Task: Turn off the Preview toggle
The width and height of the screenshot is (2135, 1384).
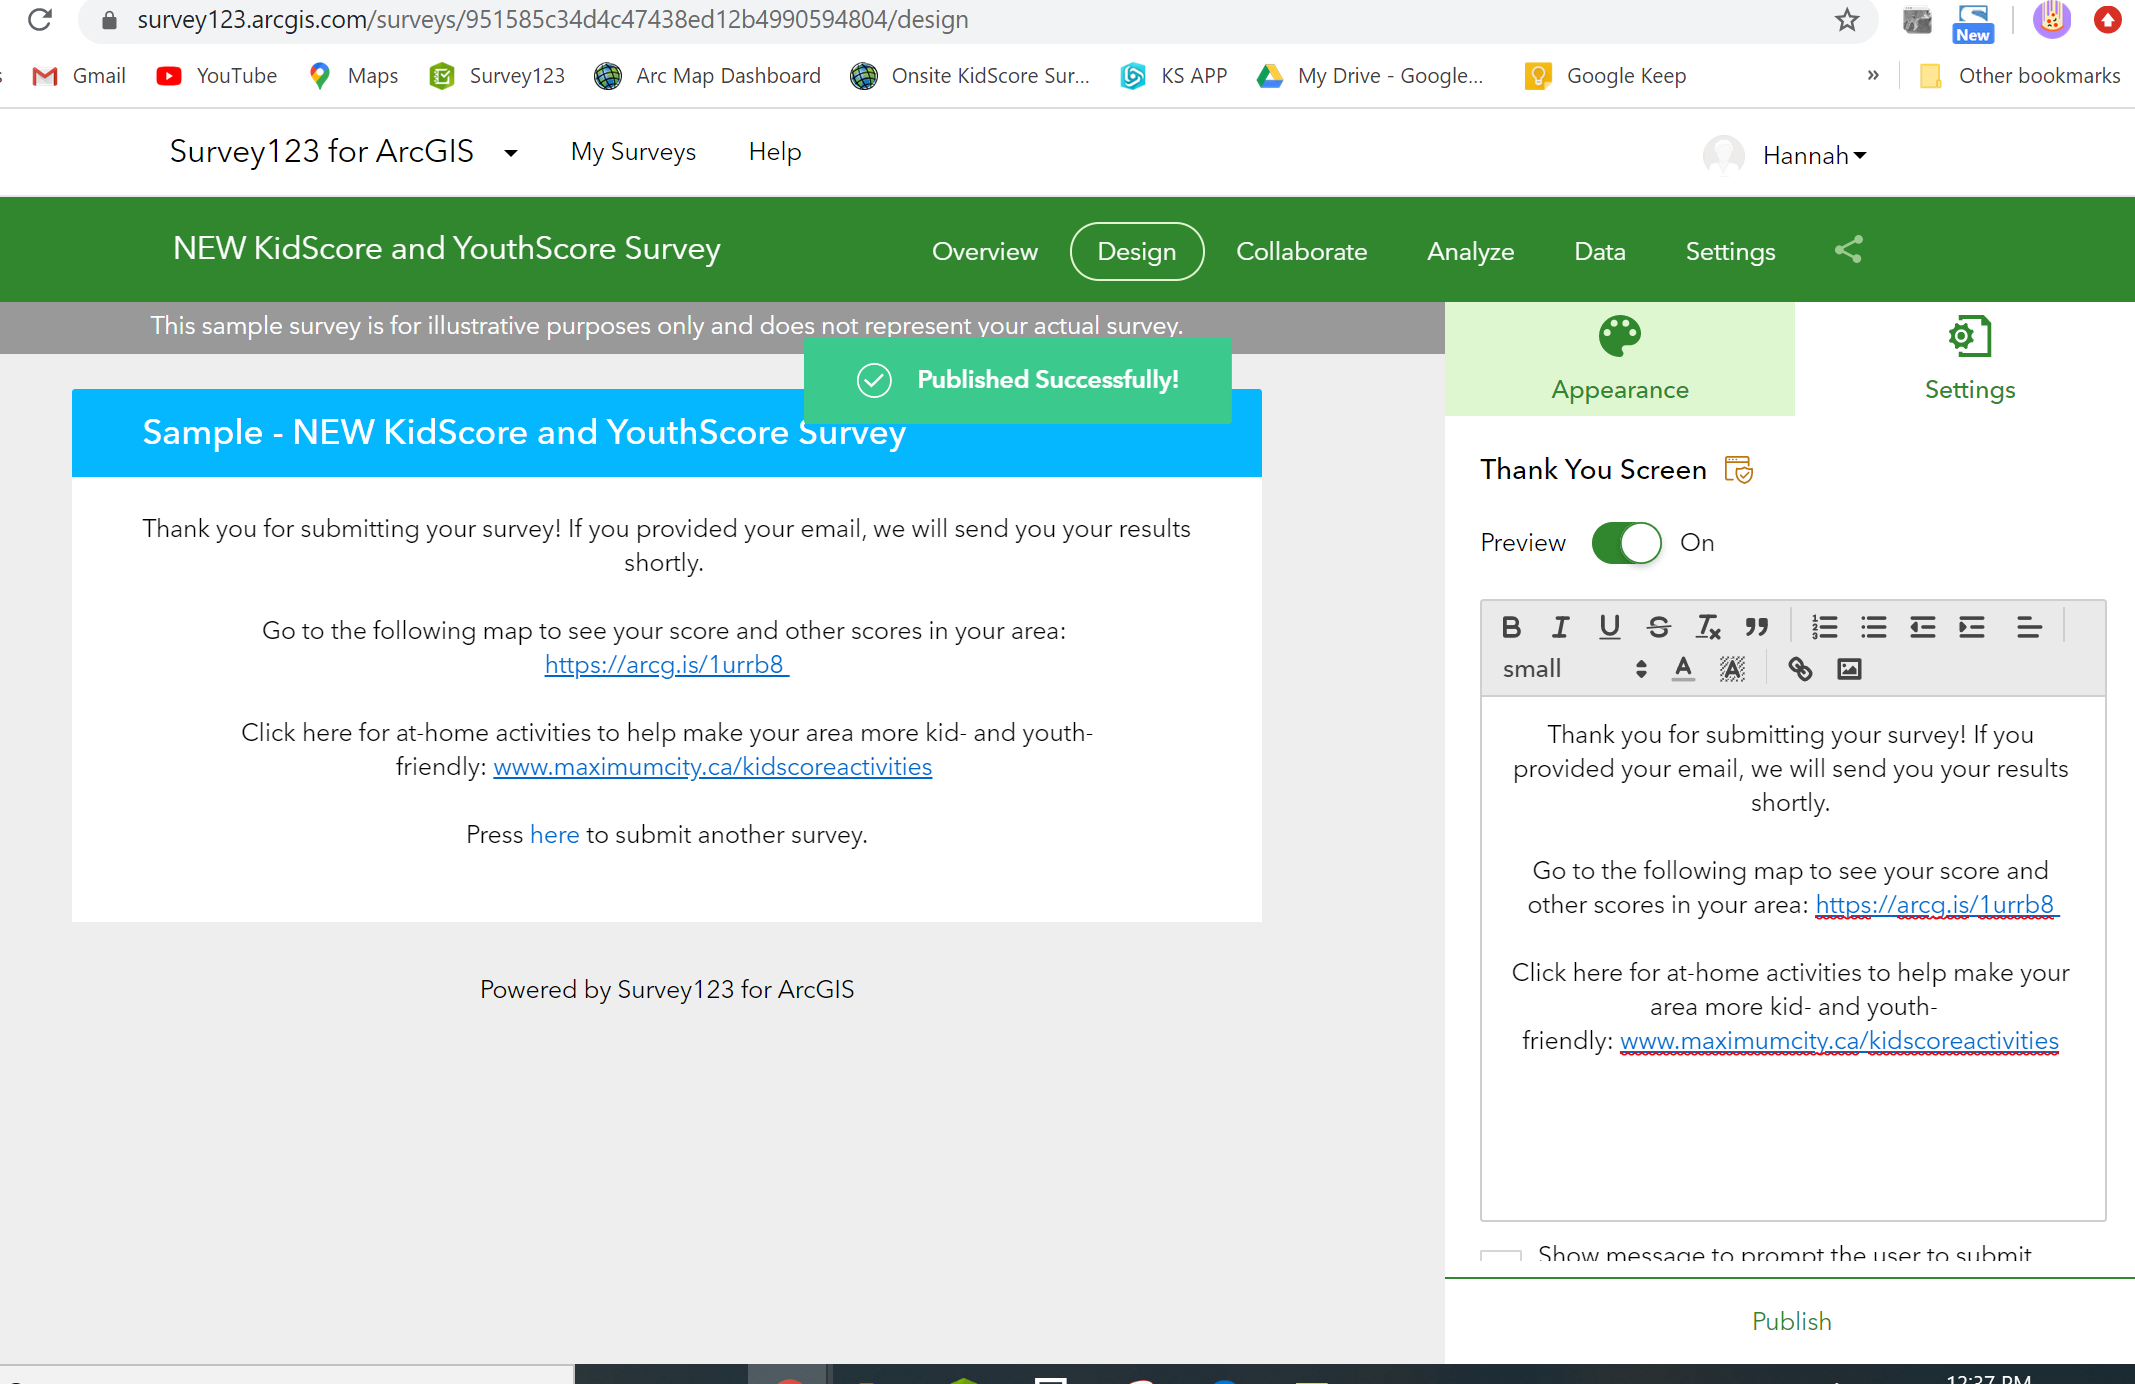Action: click(x=1626, y=543)
